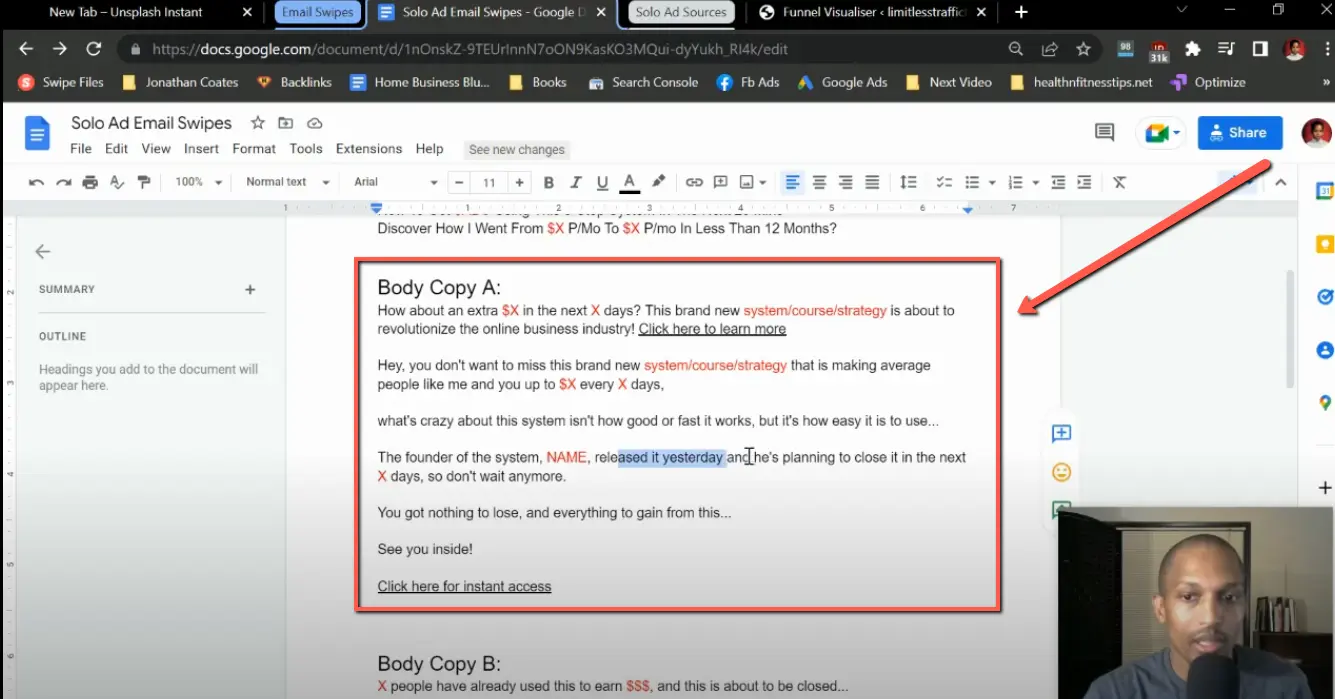The image size is (1335, 699).
Task: Bookmark the current page with the star
Action: (x=1084, y=48)
